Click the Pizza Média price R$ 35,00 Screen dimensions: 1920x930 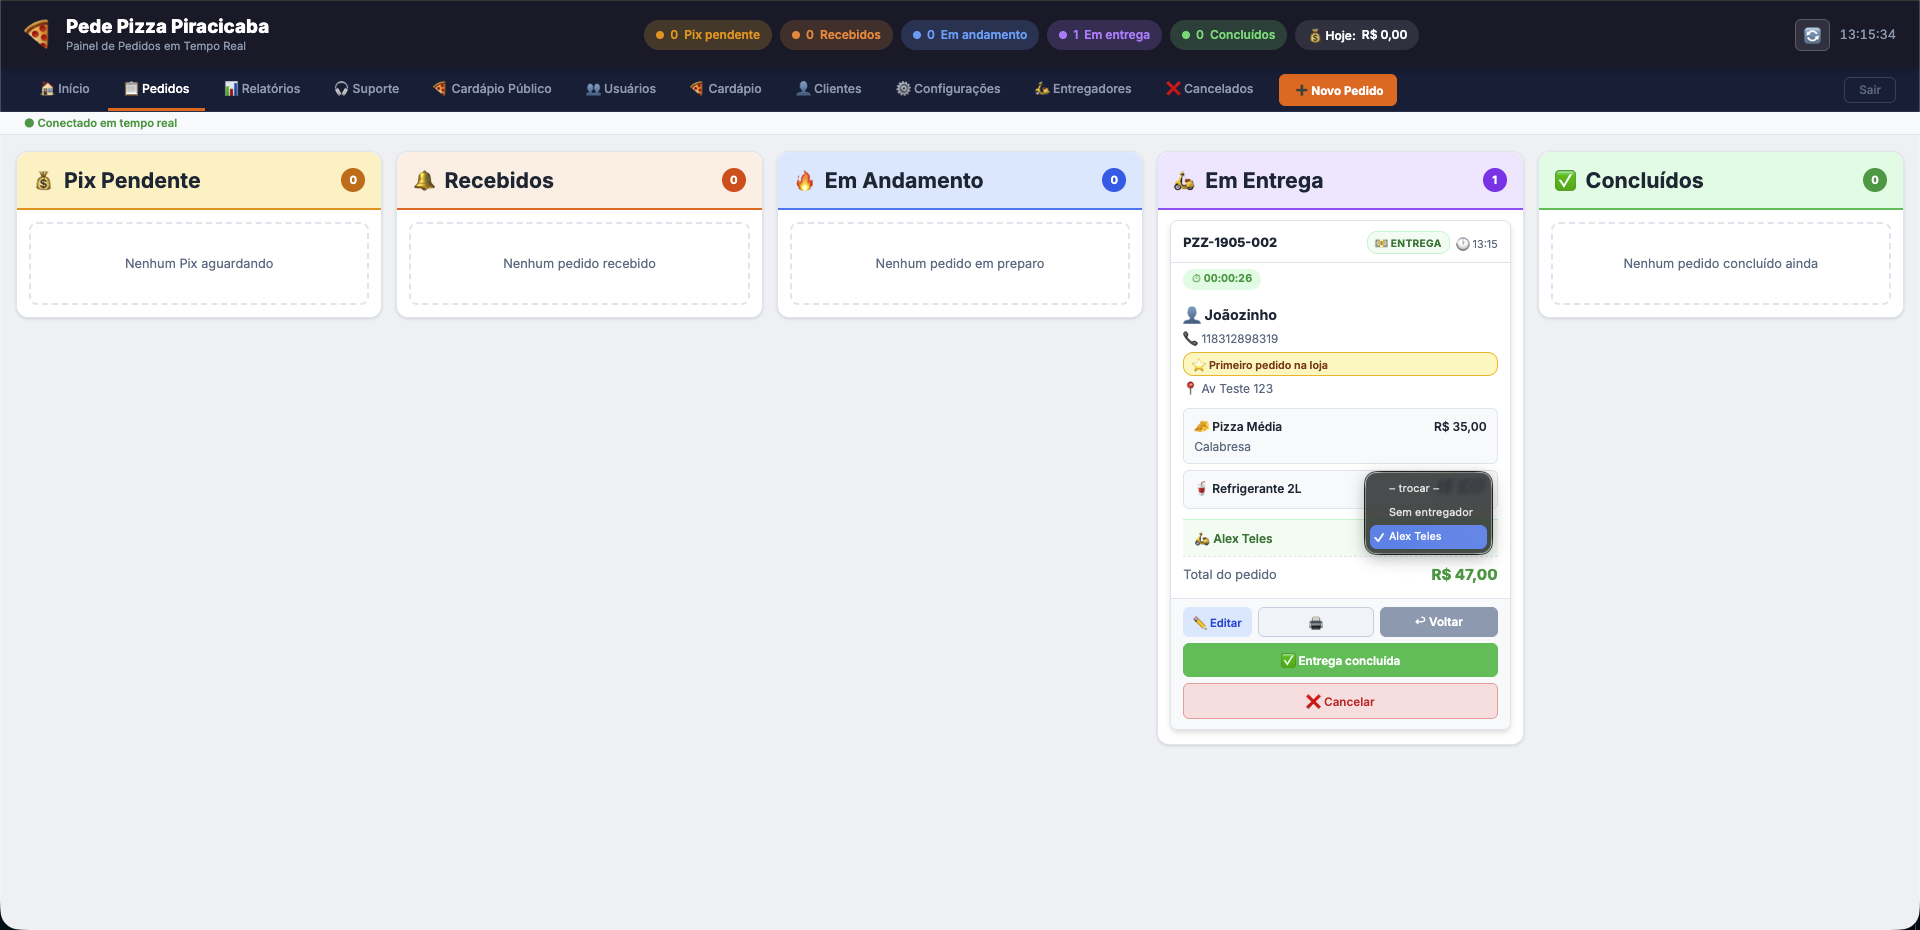click(1460, 427)
